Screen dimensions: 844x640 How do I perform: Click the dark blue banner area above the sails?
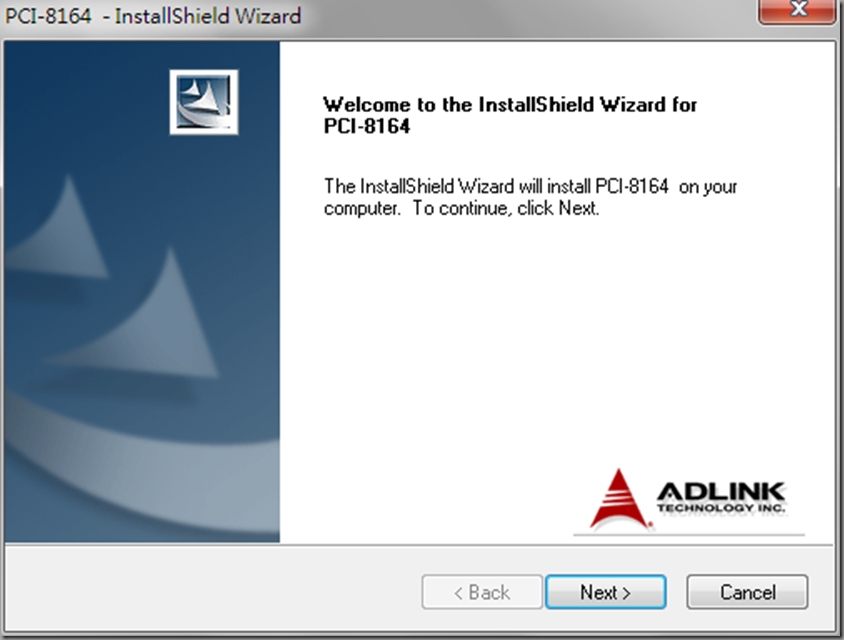90,100
